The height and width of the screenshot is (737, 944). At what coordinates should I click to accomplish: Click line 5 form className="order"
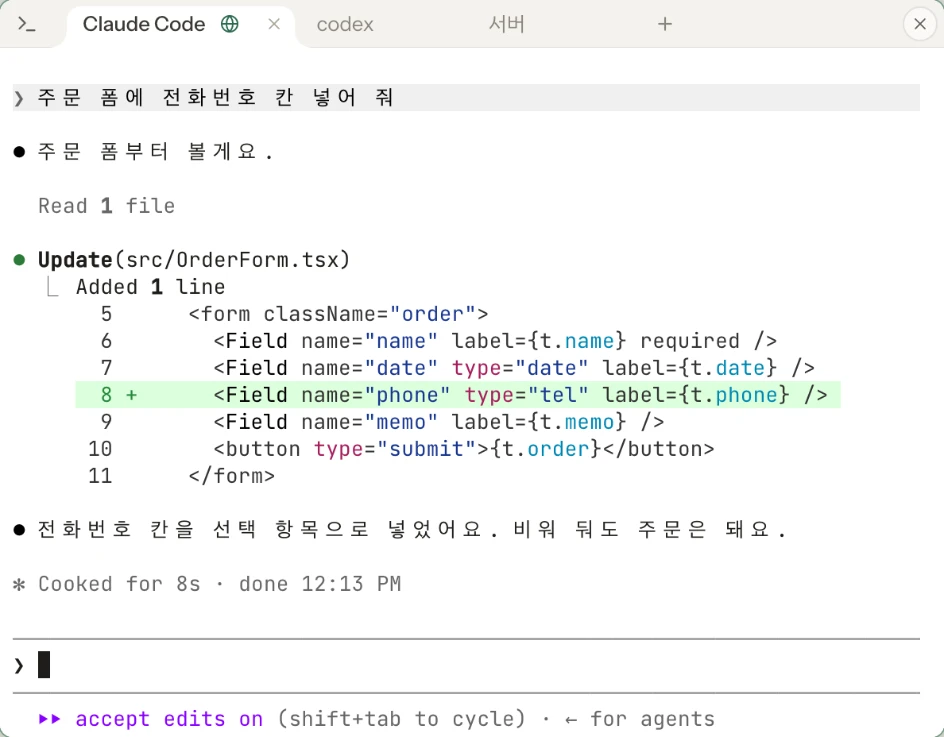[x=338, y=314]
